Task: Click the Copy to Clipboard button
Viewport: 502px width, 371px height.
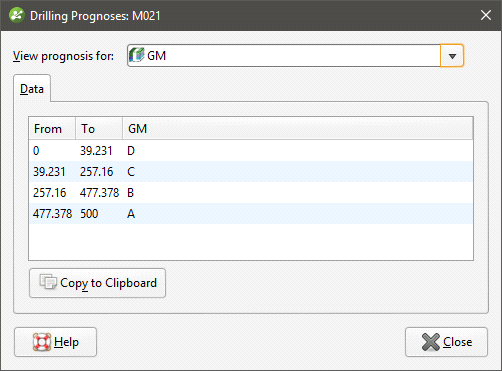Action: click(97, 283)
